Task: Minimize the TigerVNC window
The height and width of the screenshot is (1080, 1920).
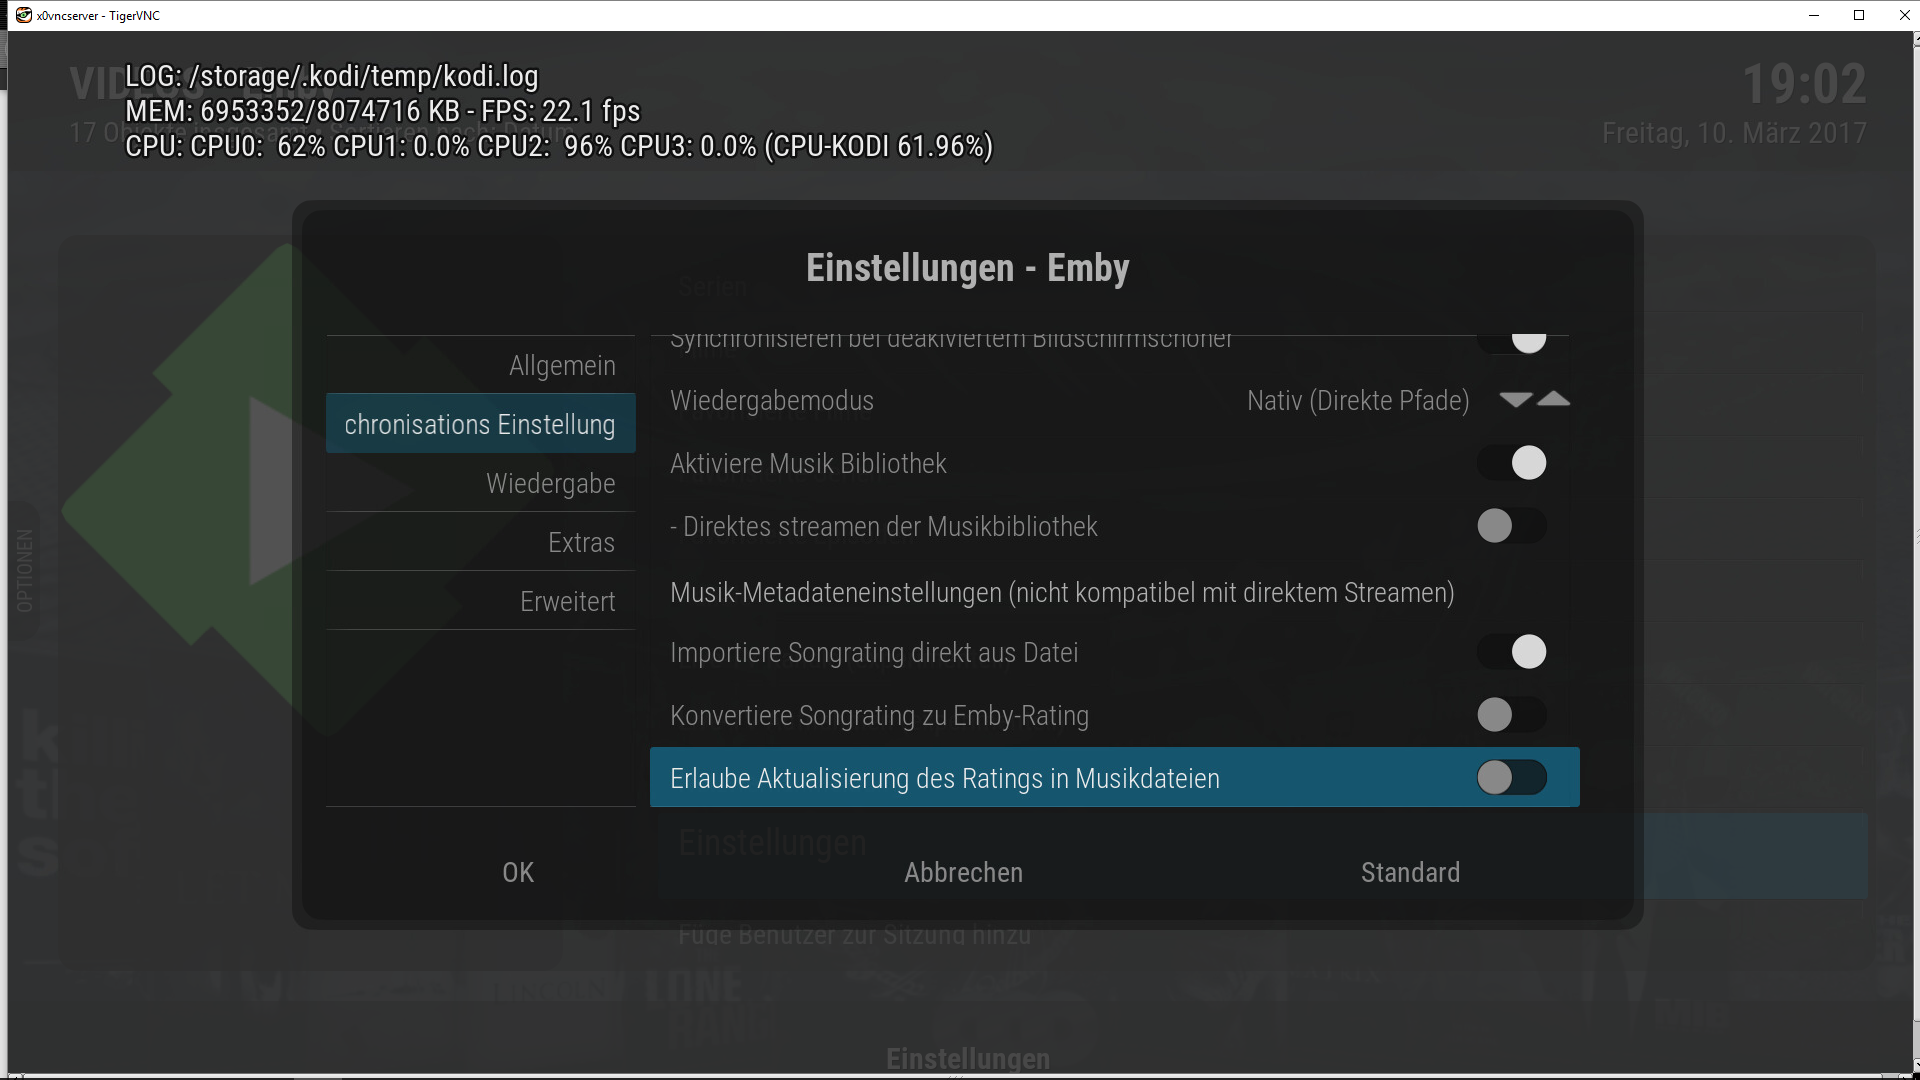Action: click(x=1814, y=15)
